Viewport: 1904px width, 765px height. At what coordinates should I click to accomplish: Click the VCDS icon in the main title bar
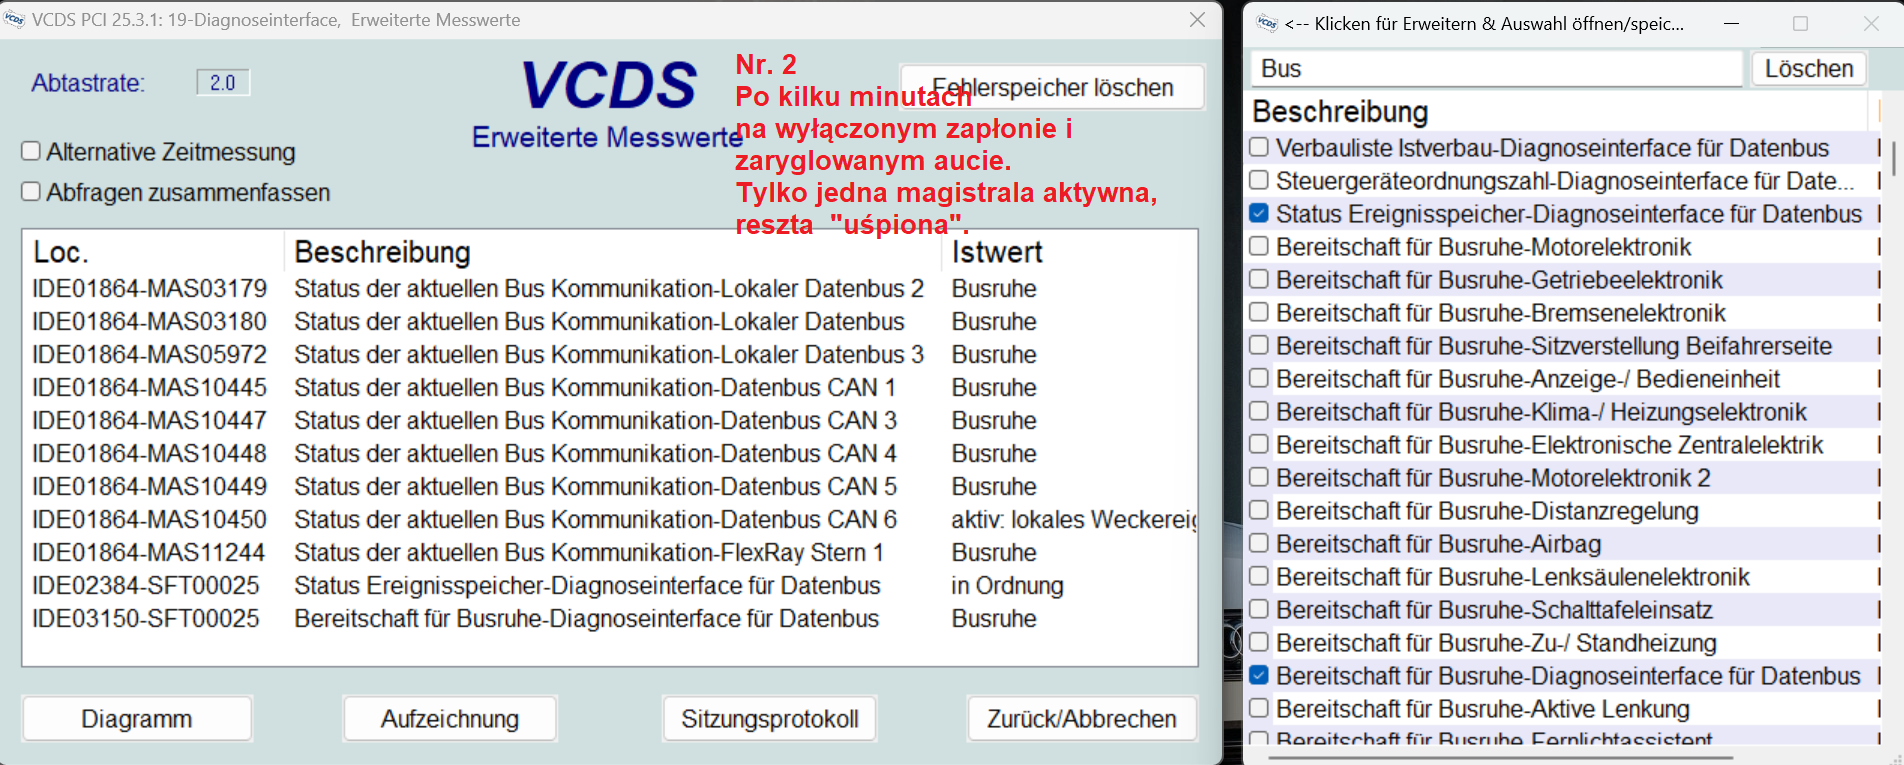click(x=14, y=20)
